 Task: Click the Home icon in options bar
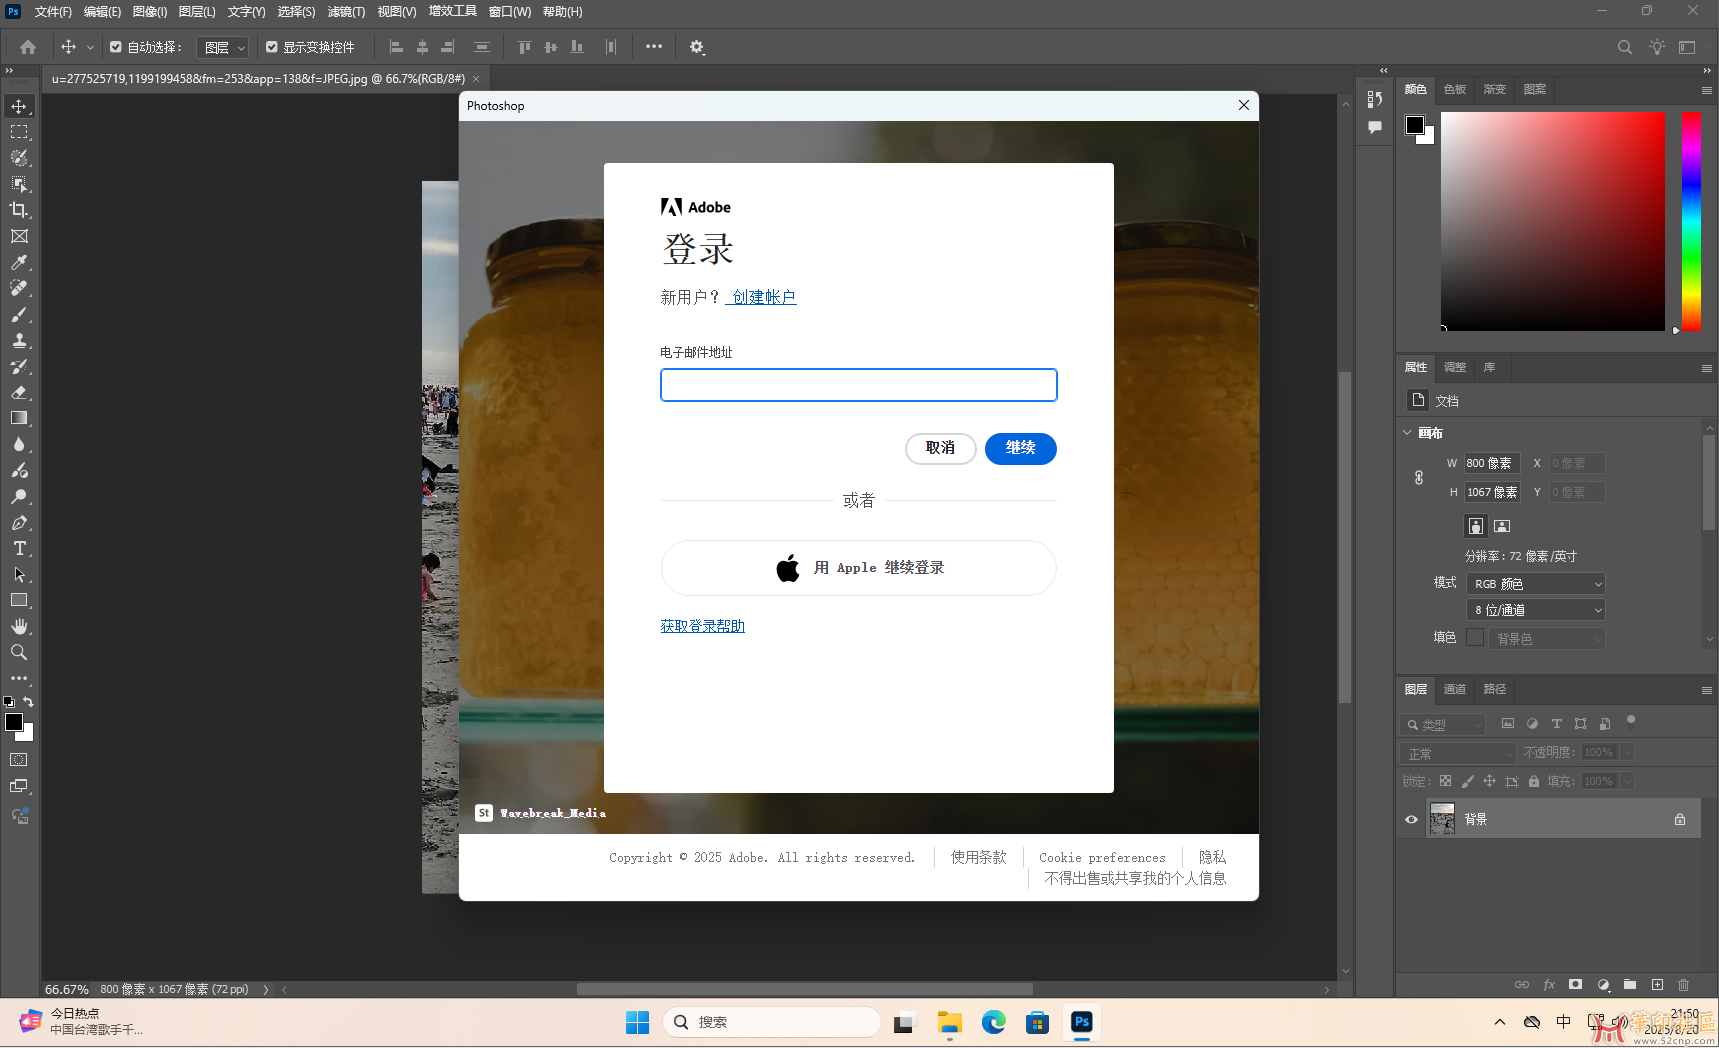coord(28,47)
